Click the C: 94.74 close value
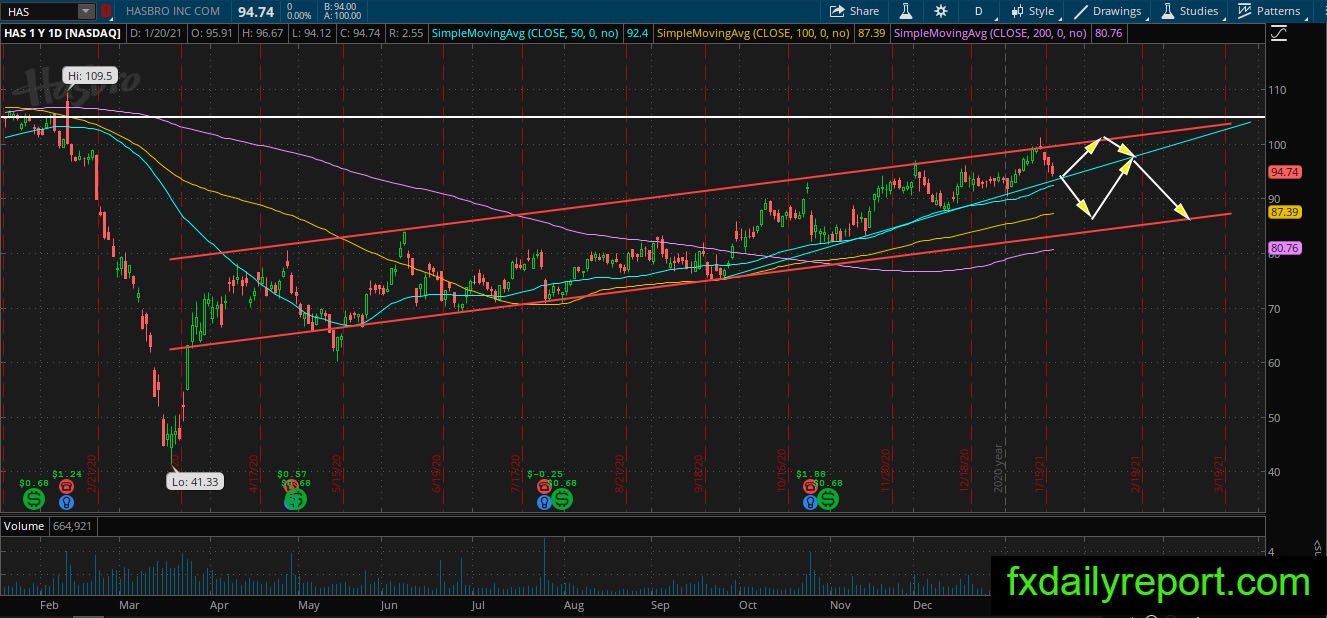Screen dimensions: 1327x618 [361, 33]
